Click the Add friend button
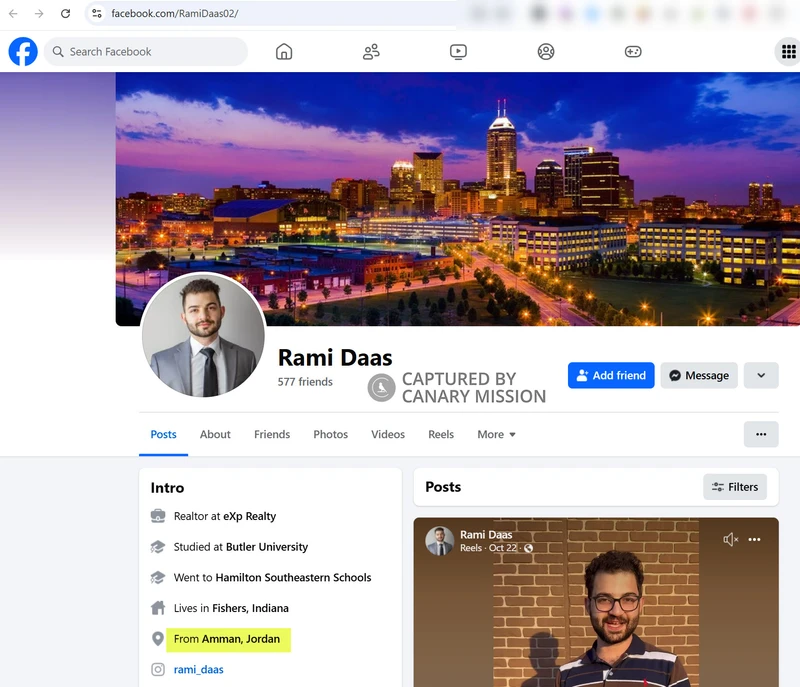Viewport: 800px width, 687px height. click(x=610, y=375)
